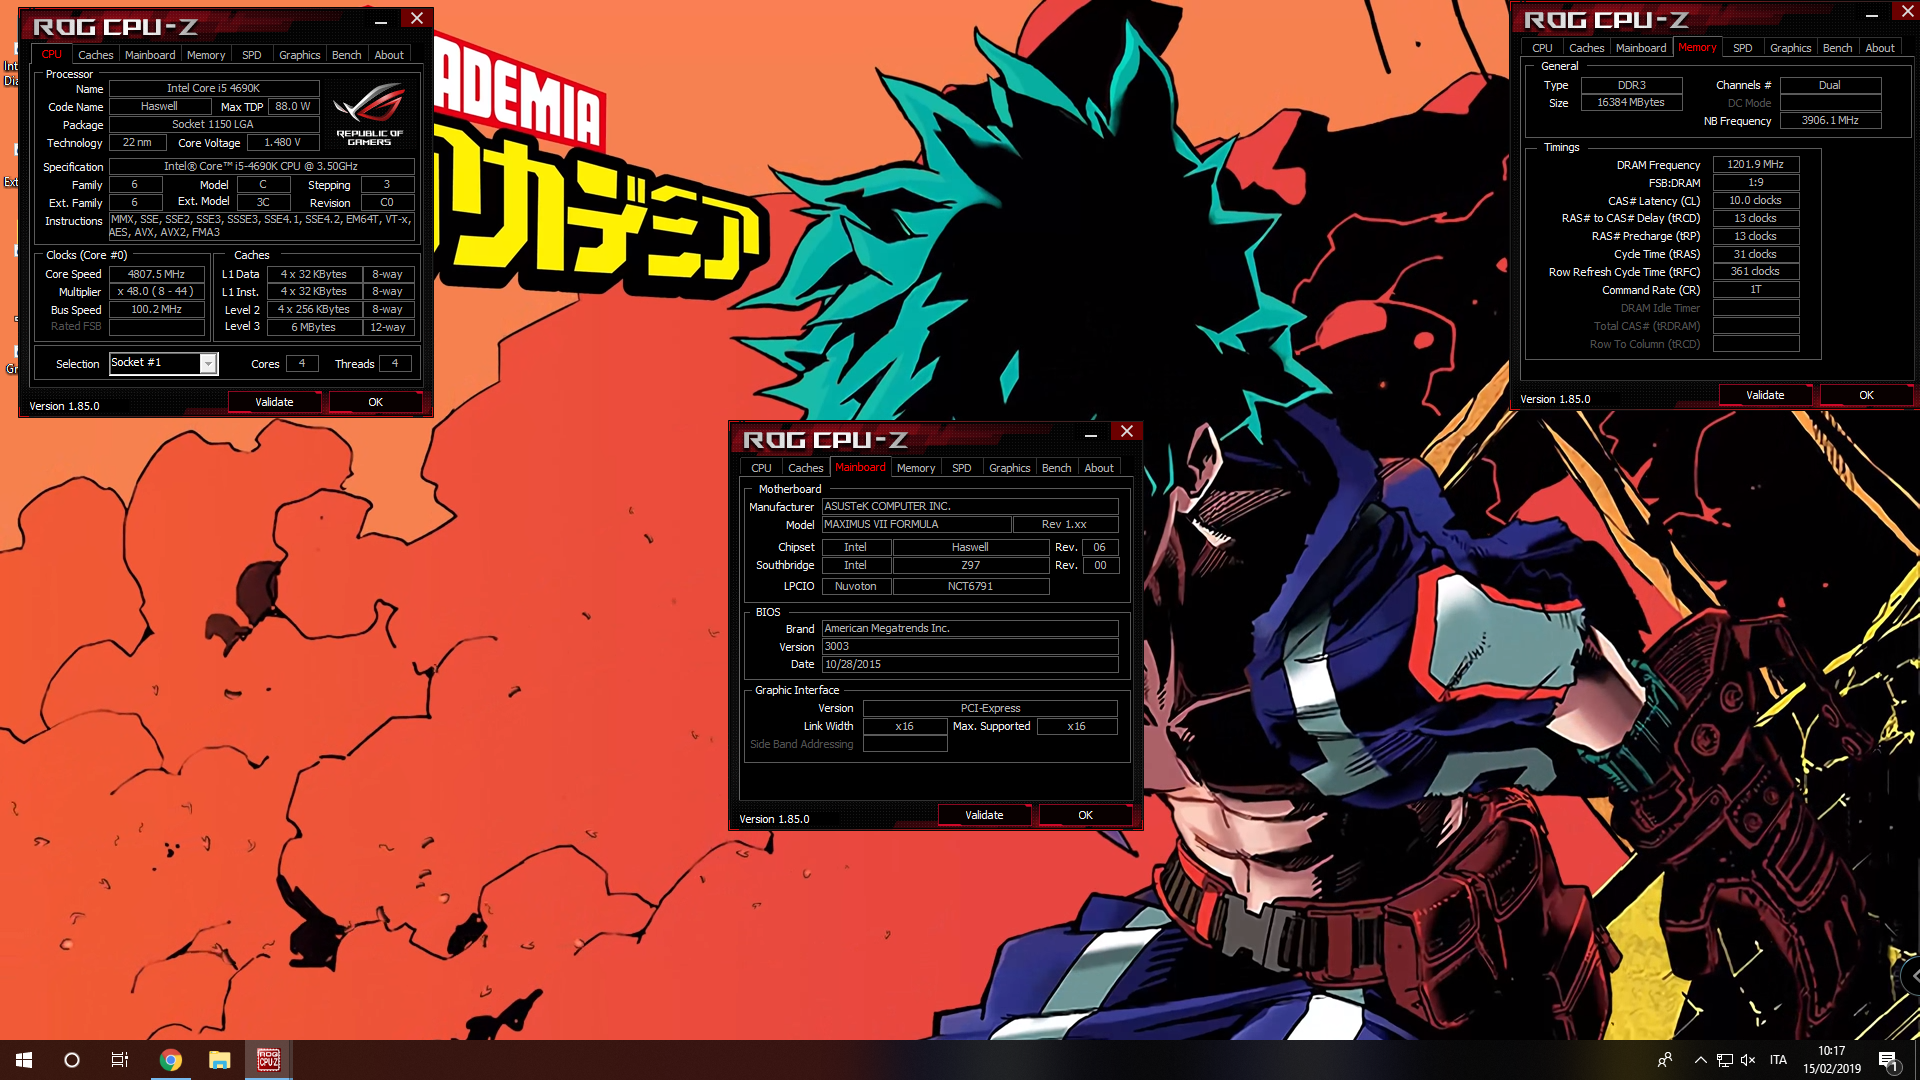Open Memory tab in CPU window
The image size is (1920, 1080).
pyautogui.click(x=206, y=55)
